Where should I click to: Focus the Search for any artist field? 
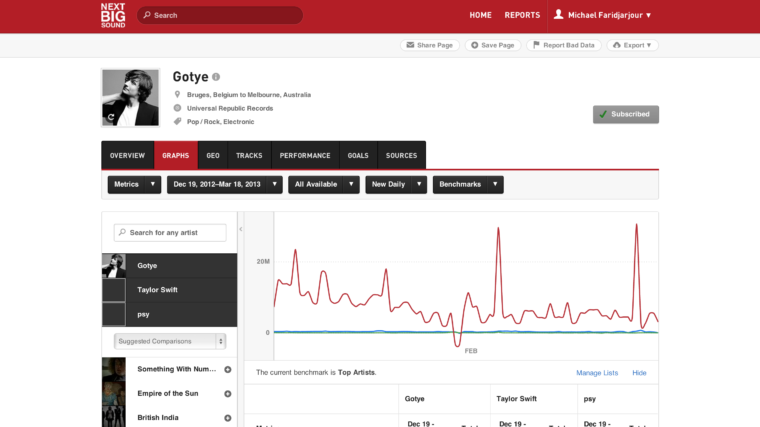170,233
